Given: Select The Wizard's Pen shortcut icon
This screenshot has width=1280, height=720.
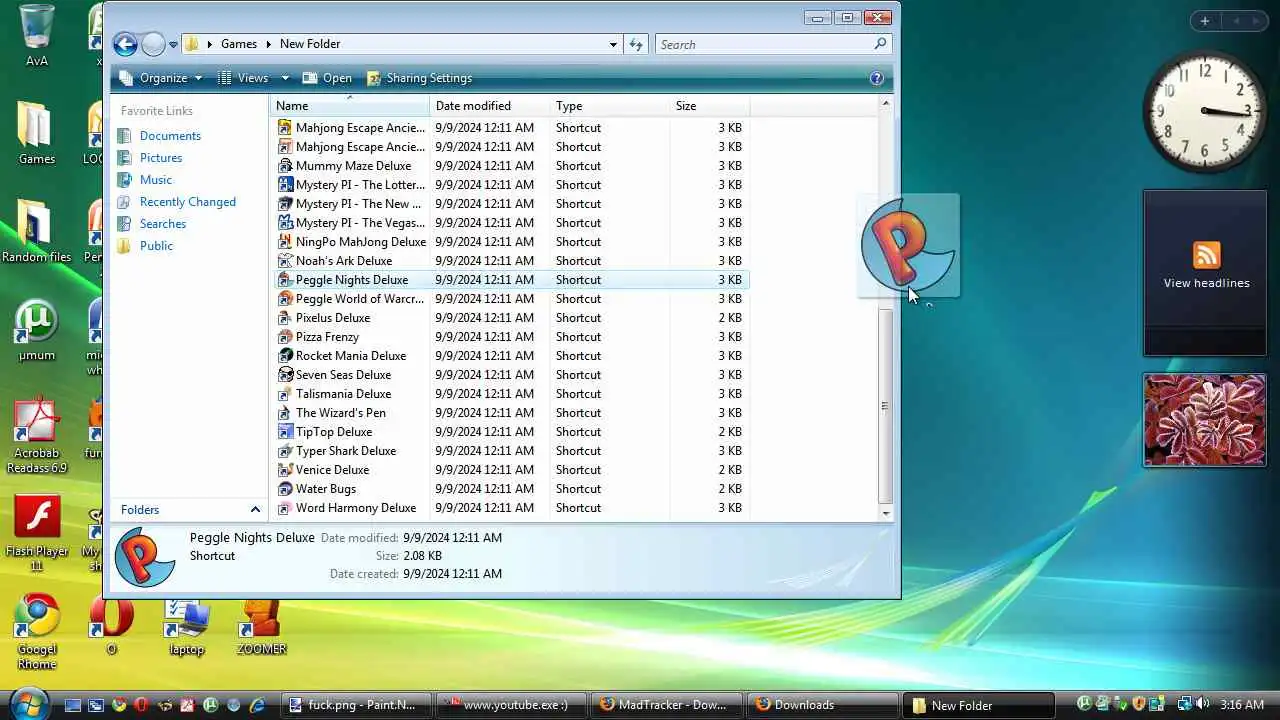Looking at the screenshot, I should (x=285, y=413).
